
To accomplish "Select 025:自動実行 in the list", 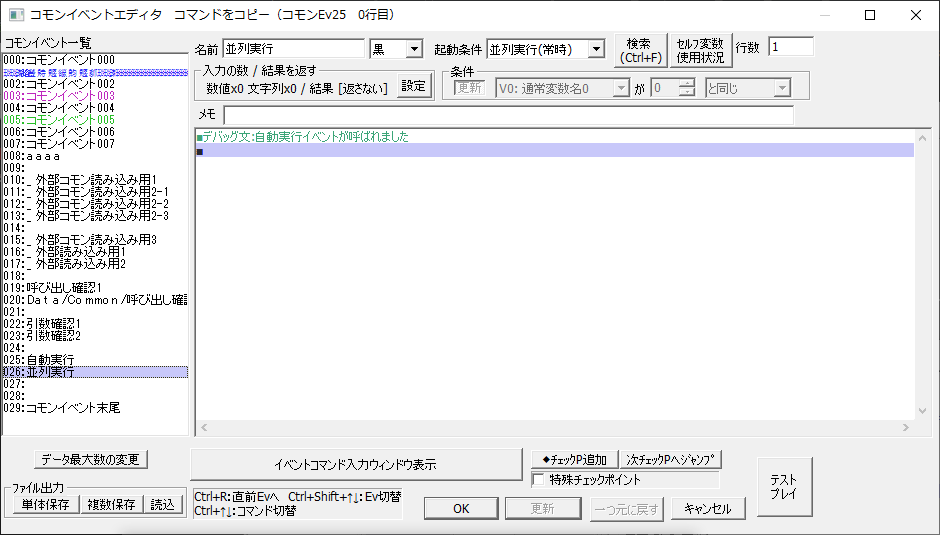I will (95, 360).
